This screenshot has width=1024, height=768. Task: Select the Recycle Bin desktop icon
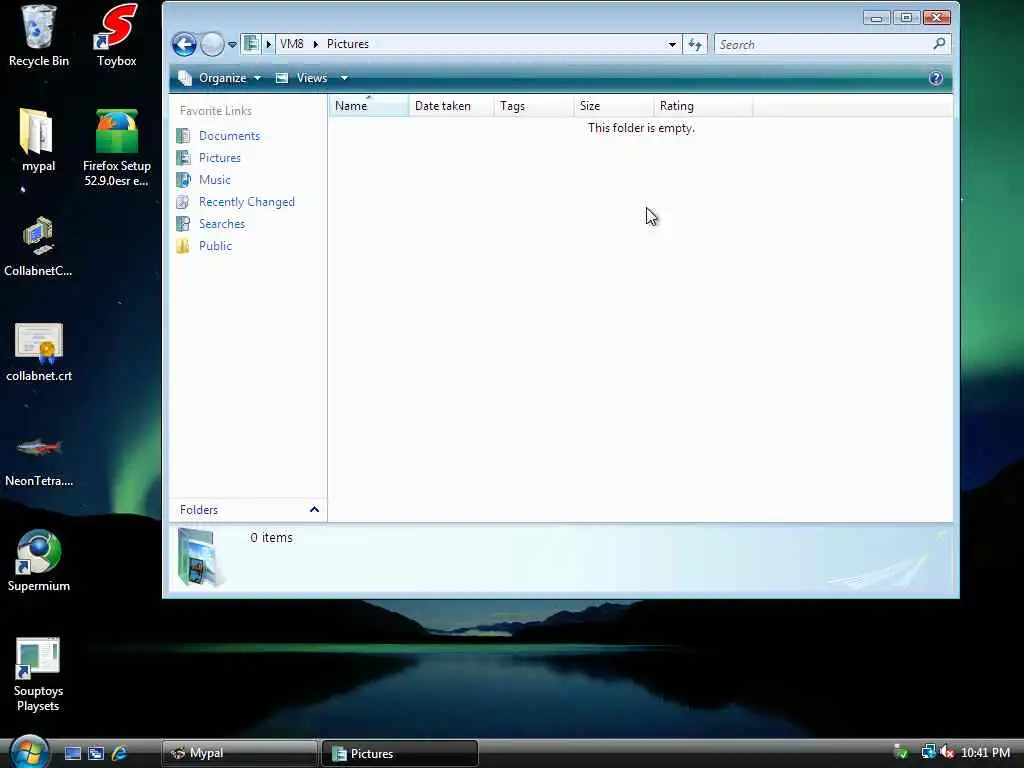coord(39,36)
